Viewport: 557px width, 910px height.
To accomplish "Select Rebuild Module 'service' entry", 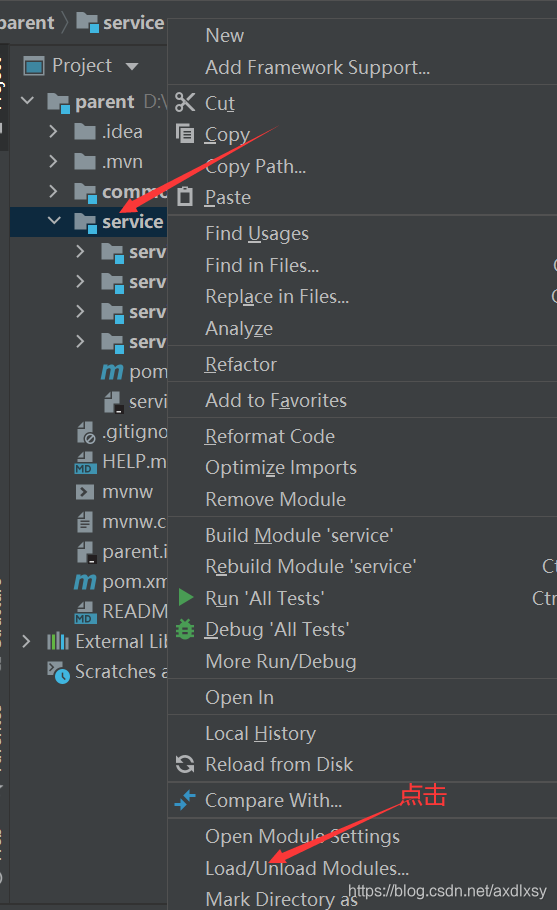I will pos(310,566).
